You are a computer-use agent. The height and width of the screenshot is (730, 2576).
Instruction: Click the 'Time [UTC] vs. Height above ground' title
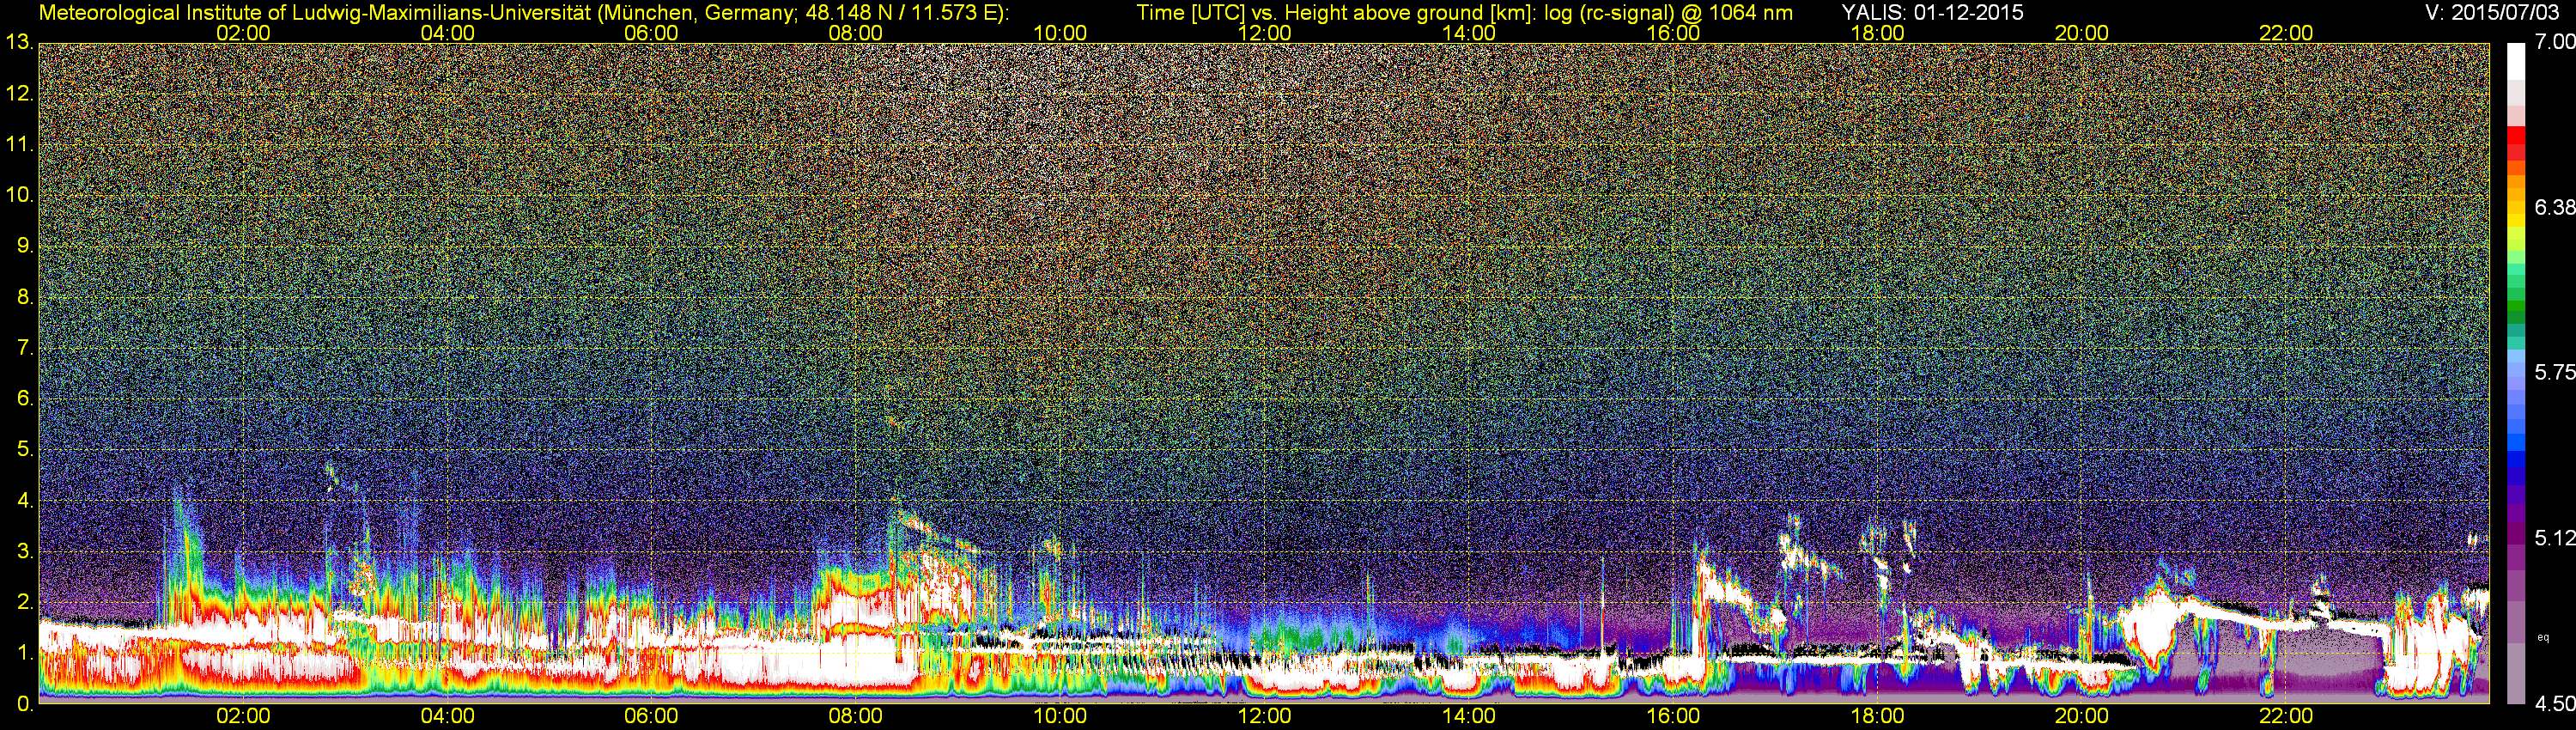point(1464,13)
